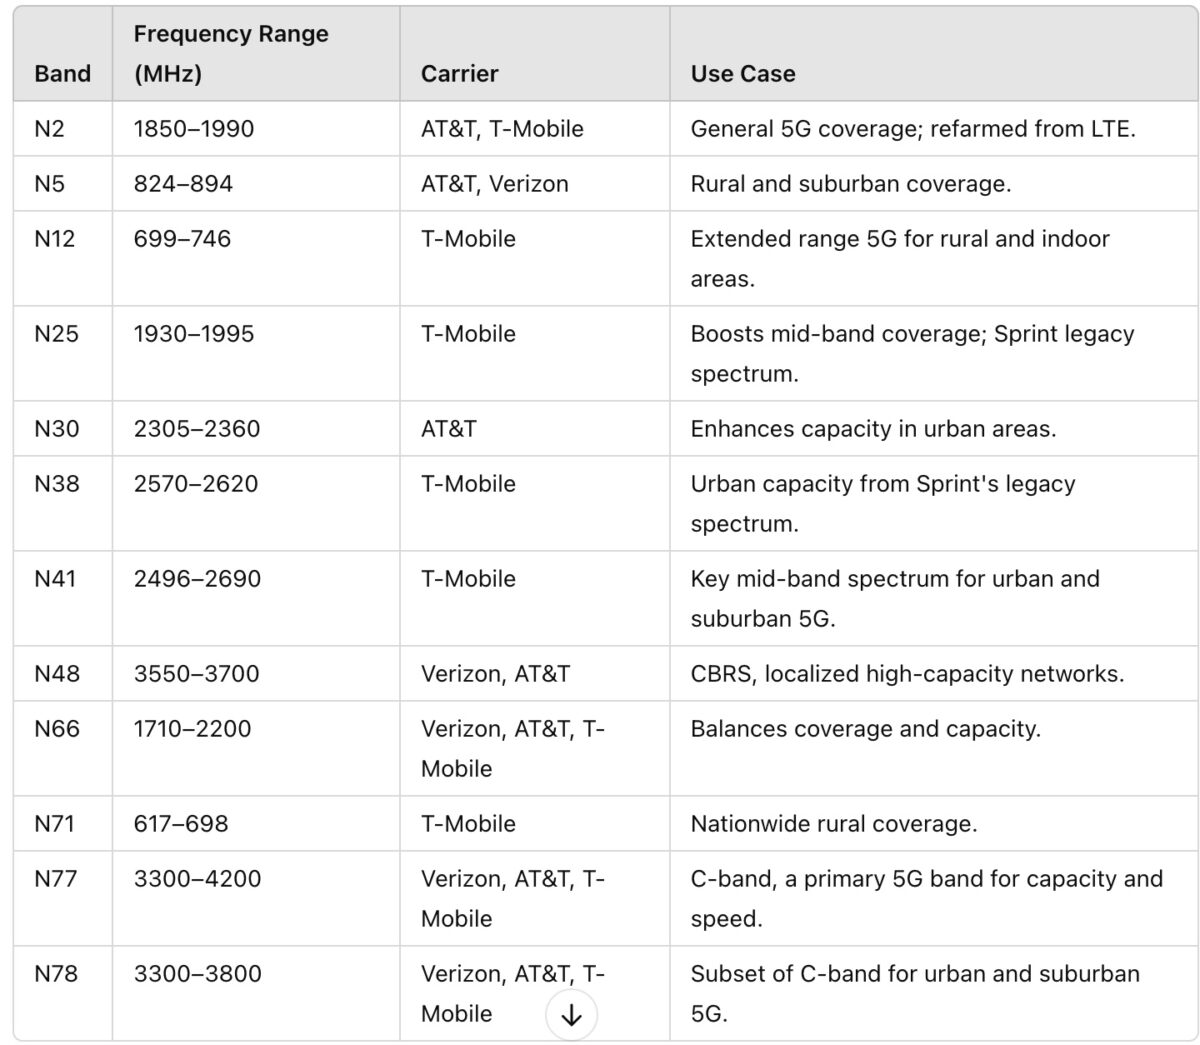This screenshot has height=1045, width=1200.
Task: Select the N38 band cell
Action: [x=54, y=484]
